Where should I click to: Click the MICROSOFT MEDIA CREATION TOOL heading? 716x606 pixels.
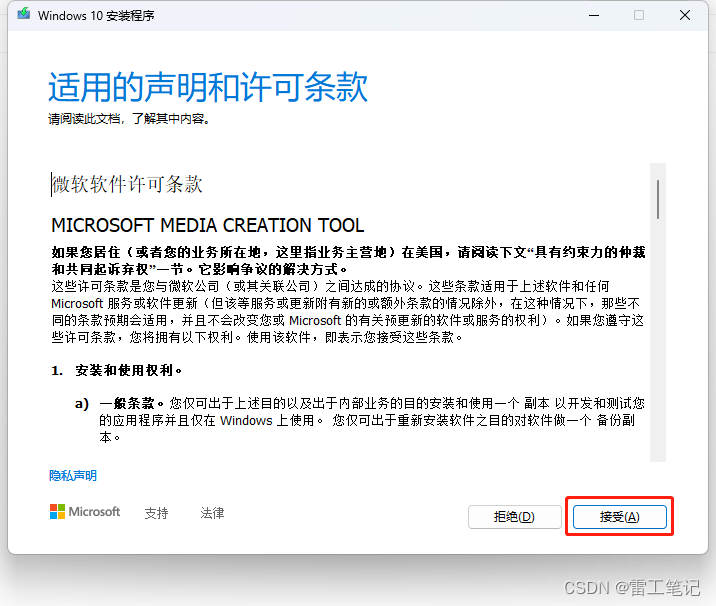tap(208, 226)
